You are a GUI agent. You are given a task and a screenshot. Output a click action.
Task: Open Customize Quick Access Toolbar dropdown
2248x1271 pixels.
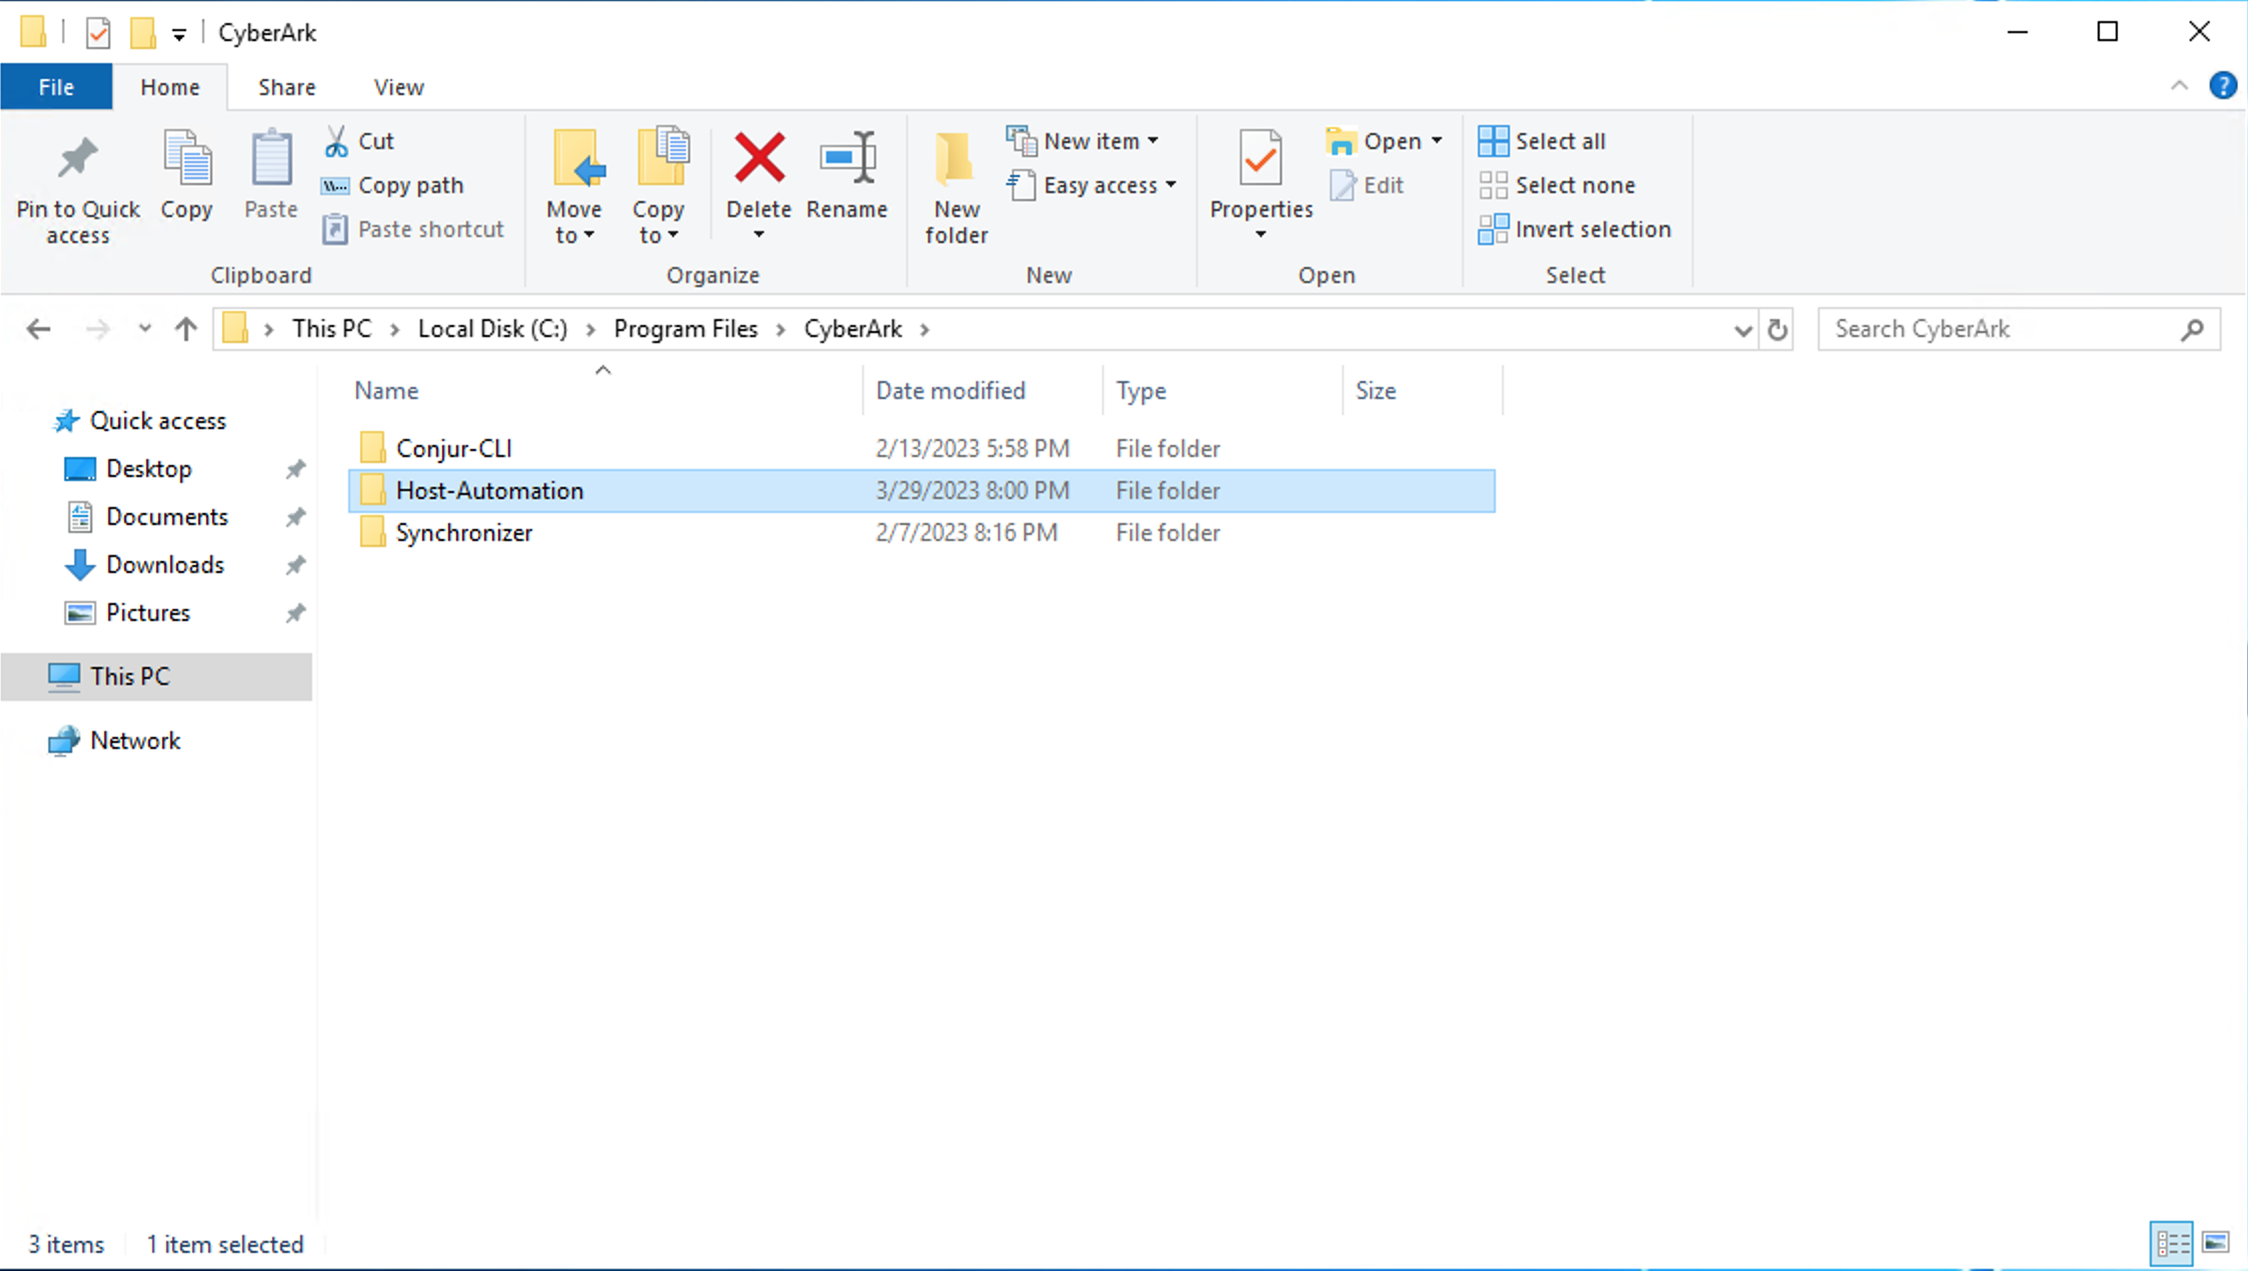(179, 34)
